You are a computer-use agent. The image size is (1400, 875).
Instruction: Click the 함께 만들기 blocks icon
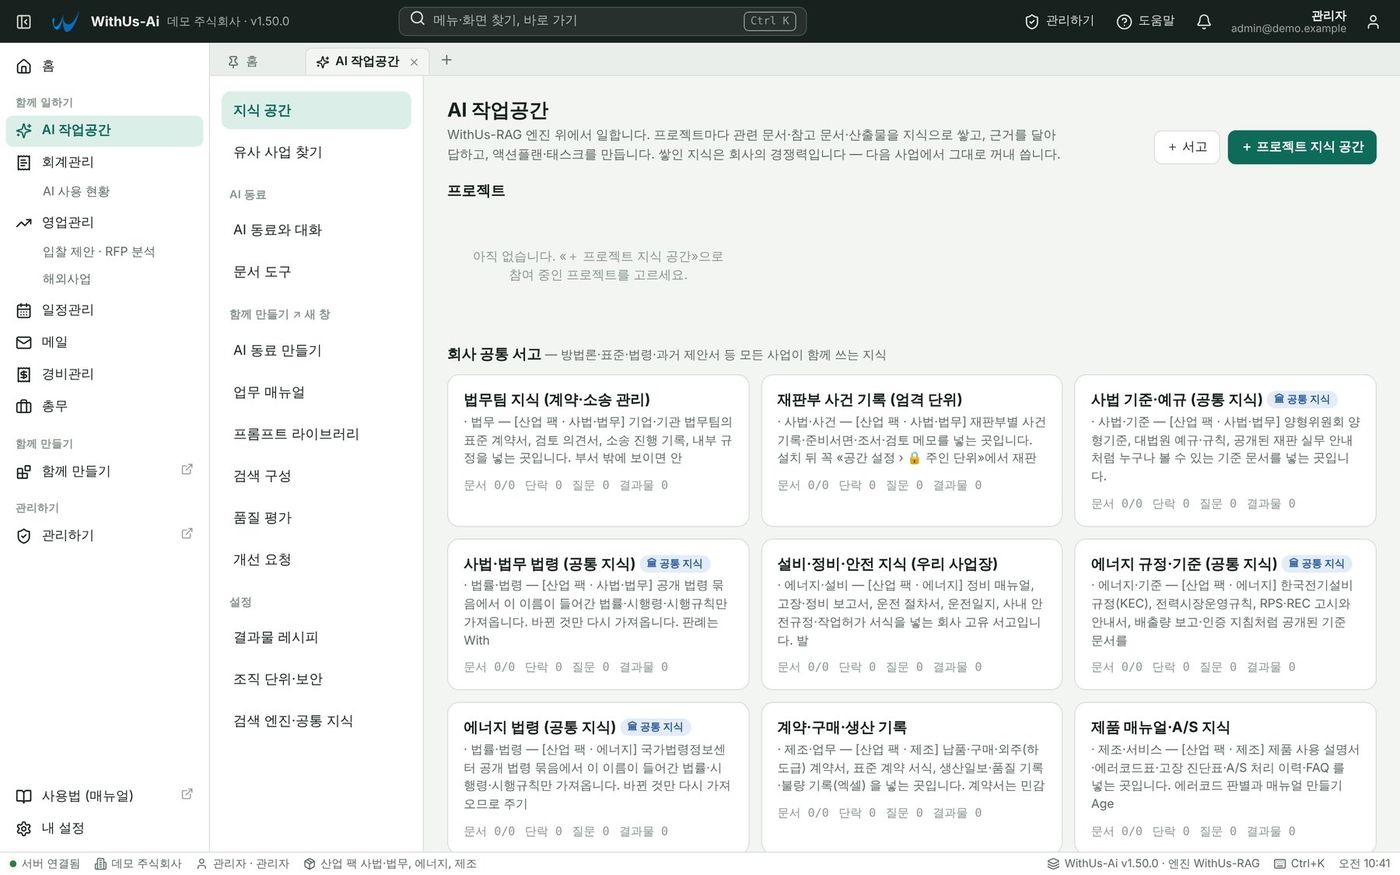(24, 471)
